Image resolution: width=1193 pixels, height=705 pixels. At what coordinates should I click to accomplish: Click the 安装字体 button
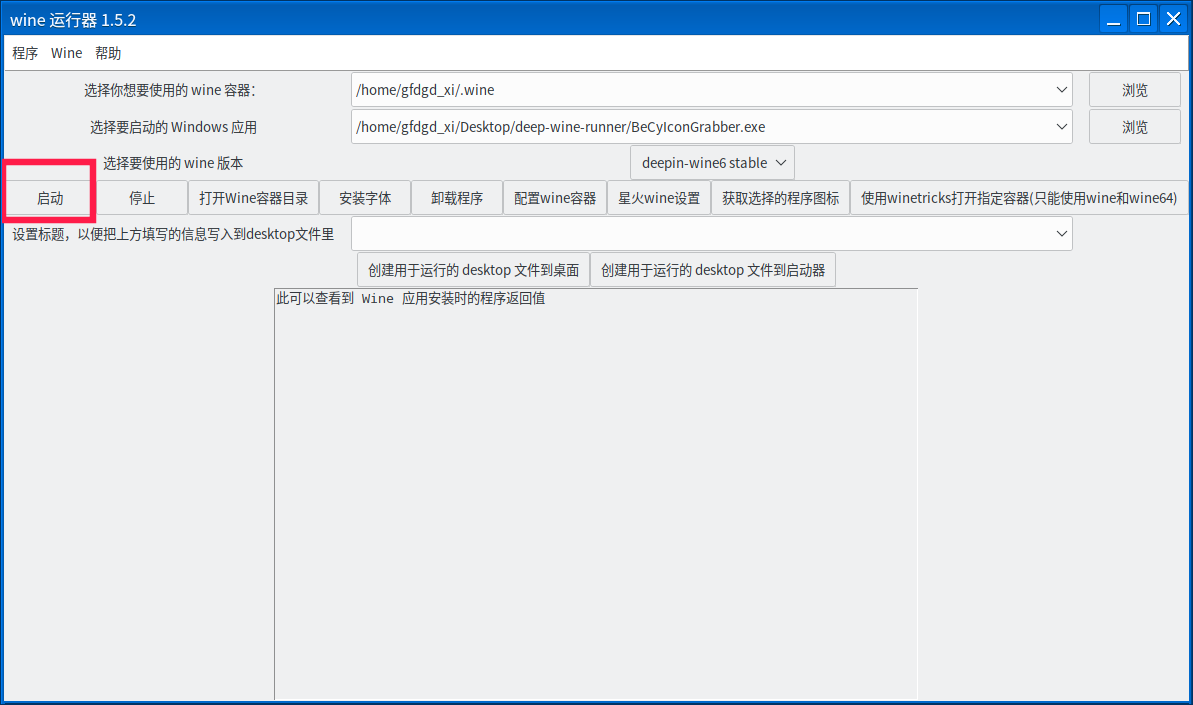tap(365, 198)
